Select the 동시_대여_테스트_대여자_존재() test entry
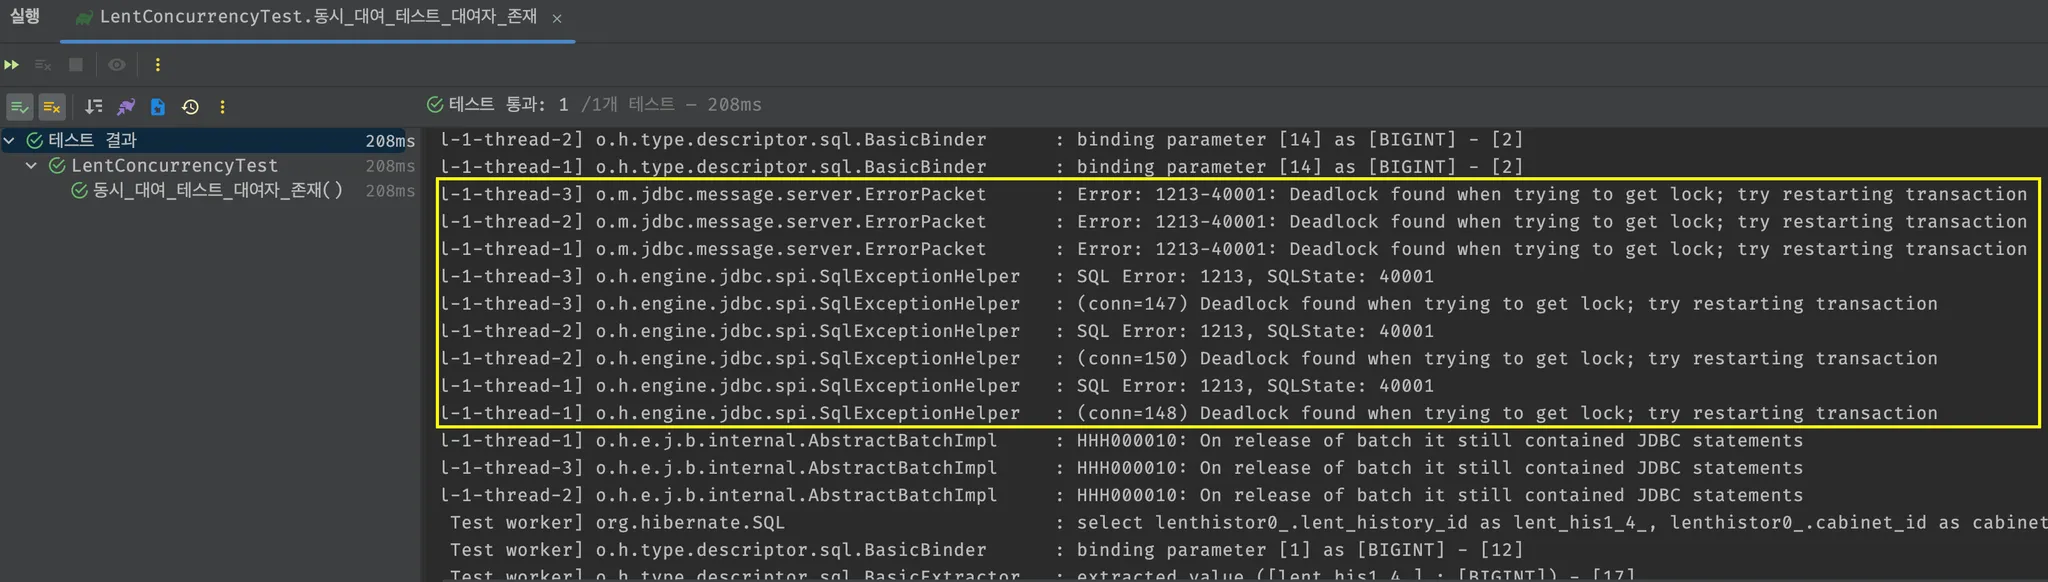This screenshot has width=2048, height=582. point(217,190)
